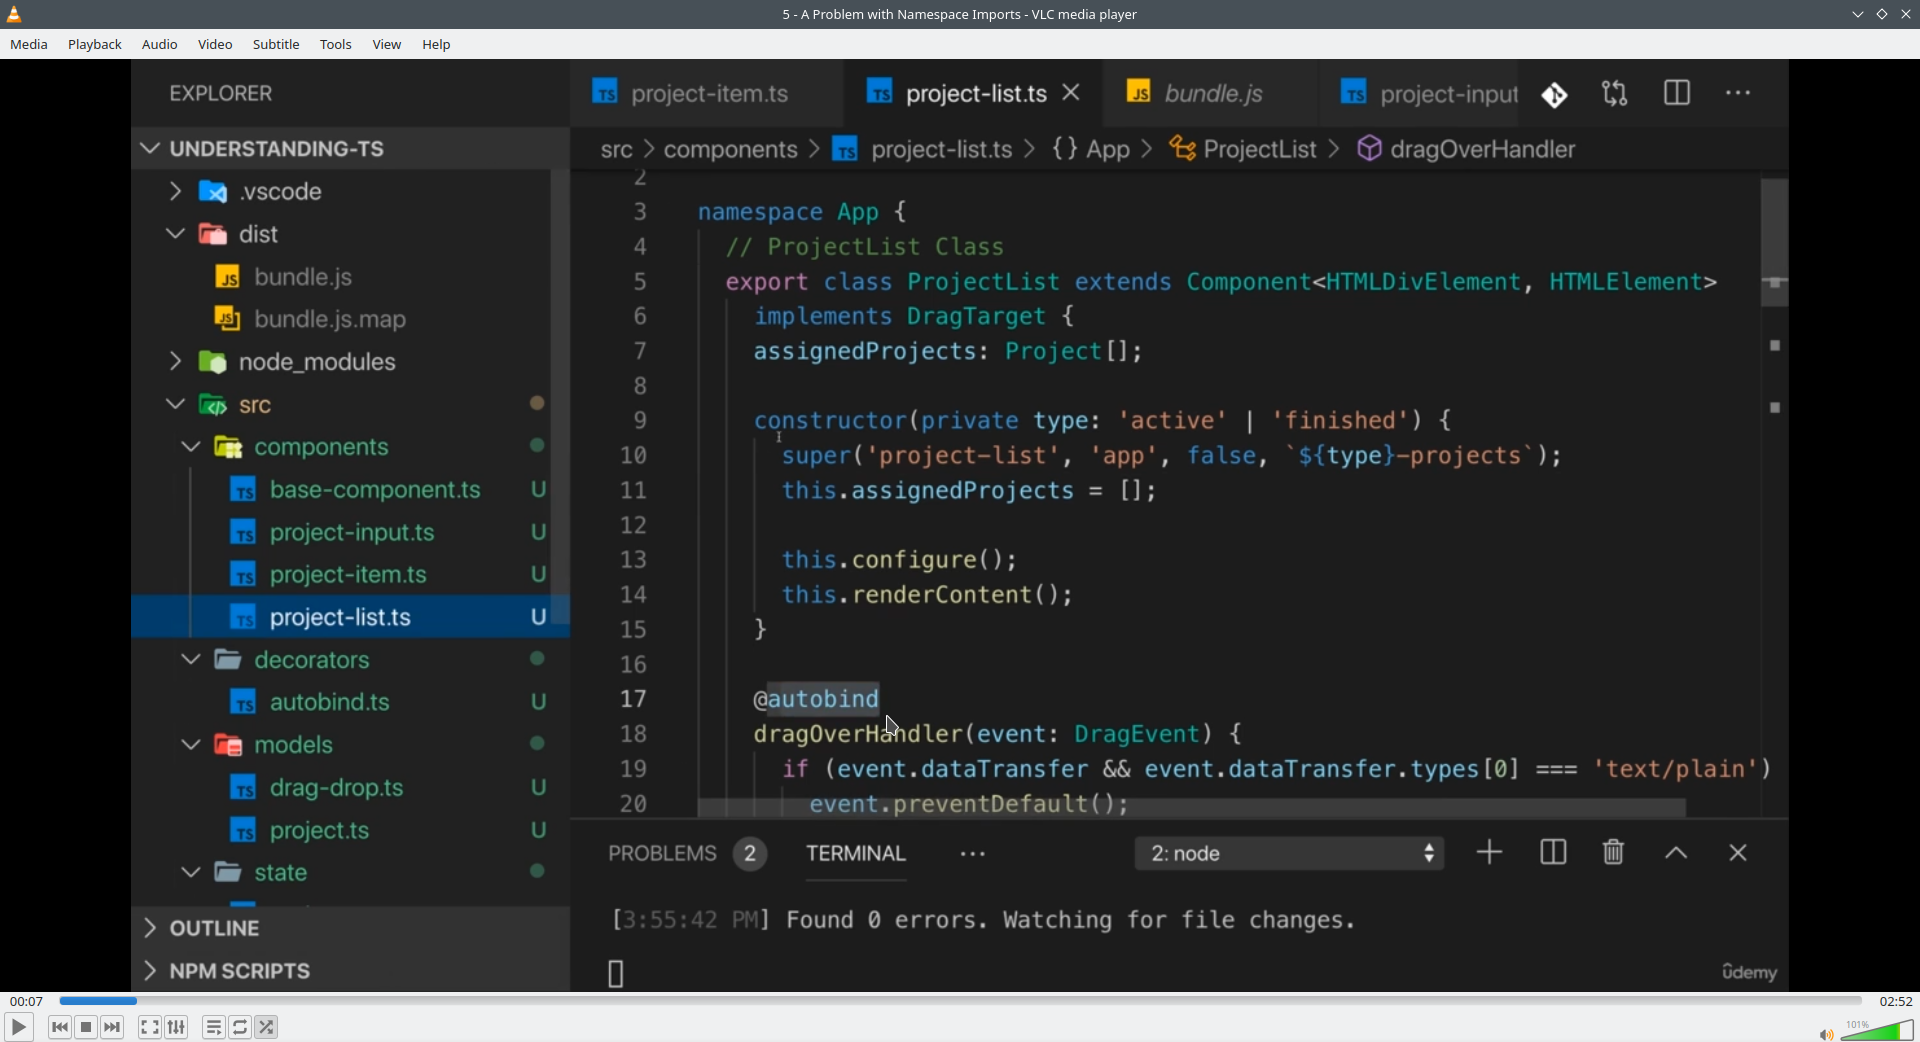Viewport: 1920px width, 1042px height.
Task: Switch to the bundle.js editor tab
Action: click(x=1211, y=93)
